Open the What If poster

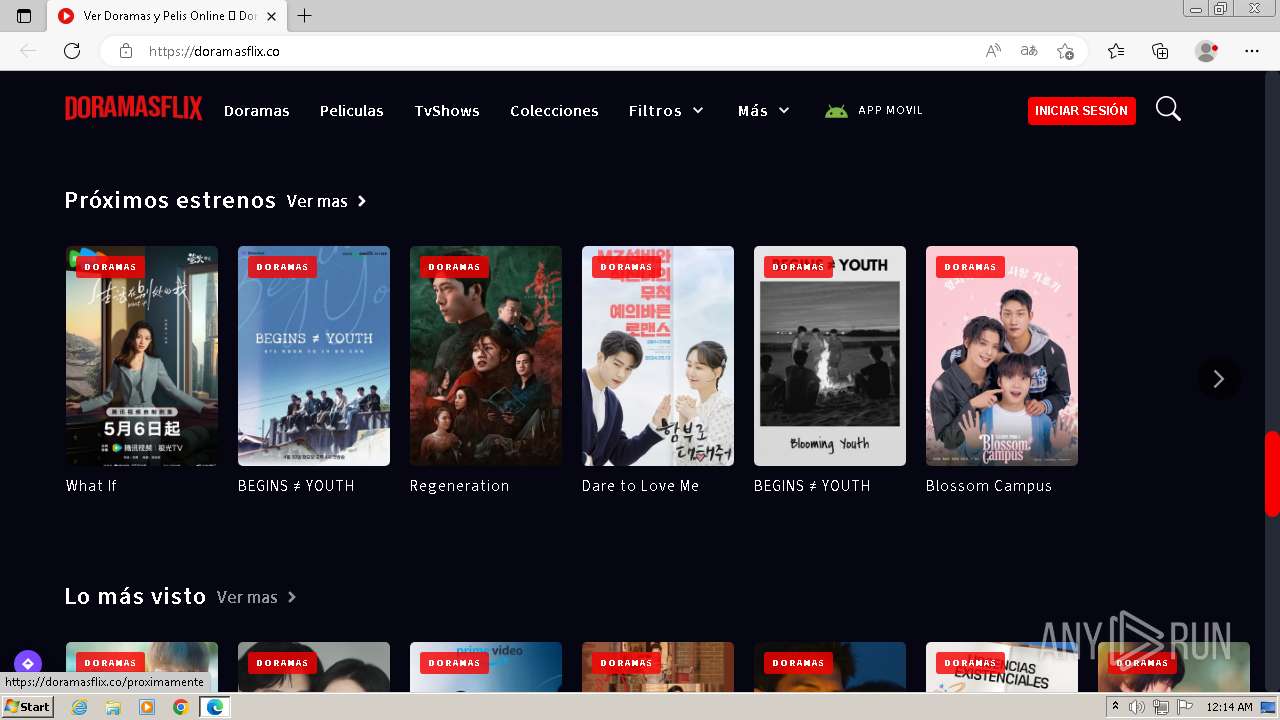(142, 356)
